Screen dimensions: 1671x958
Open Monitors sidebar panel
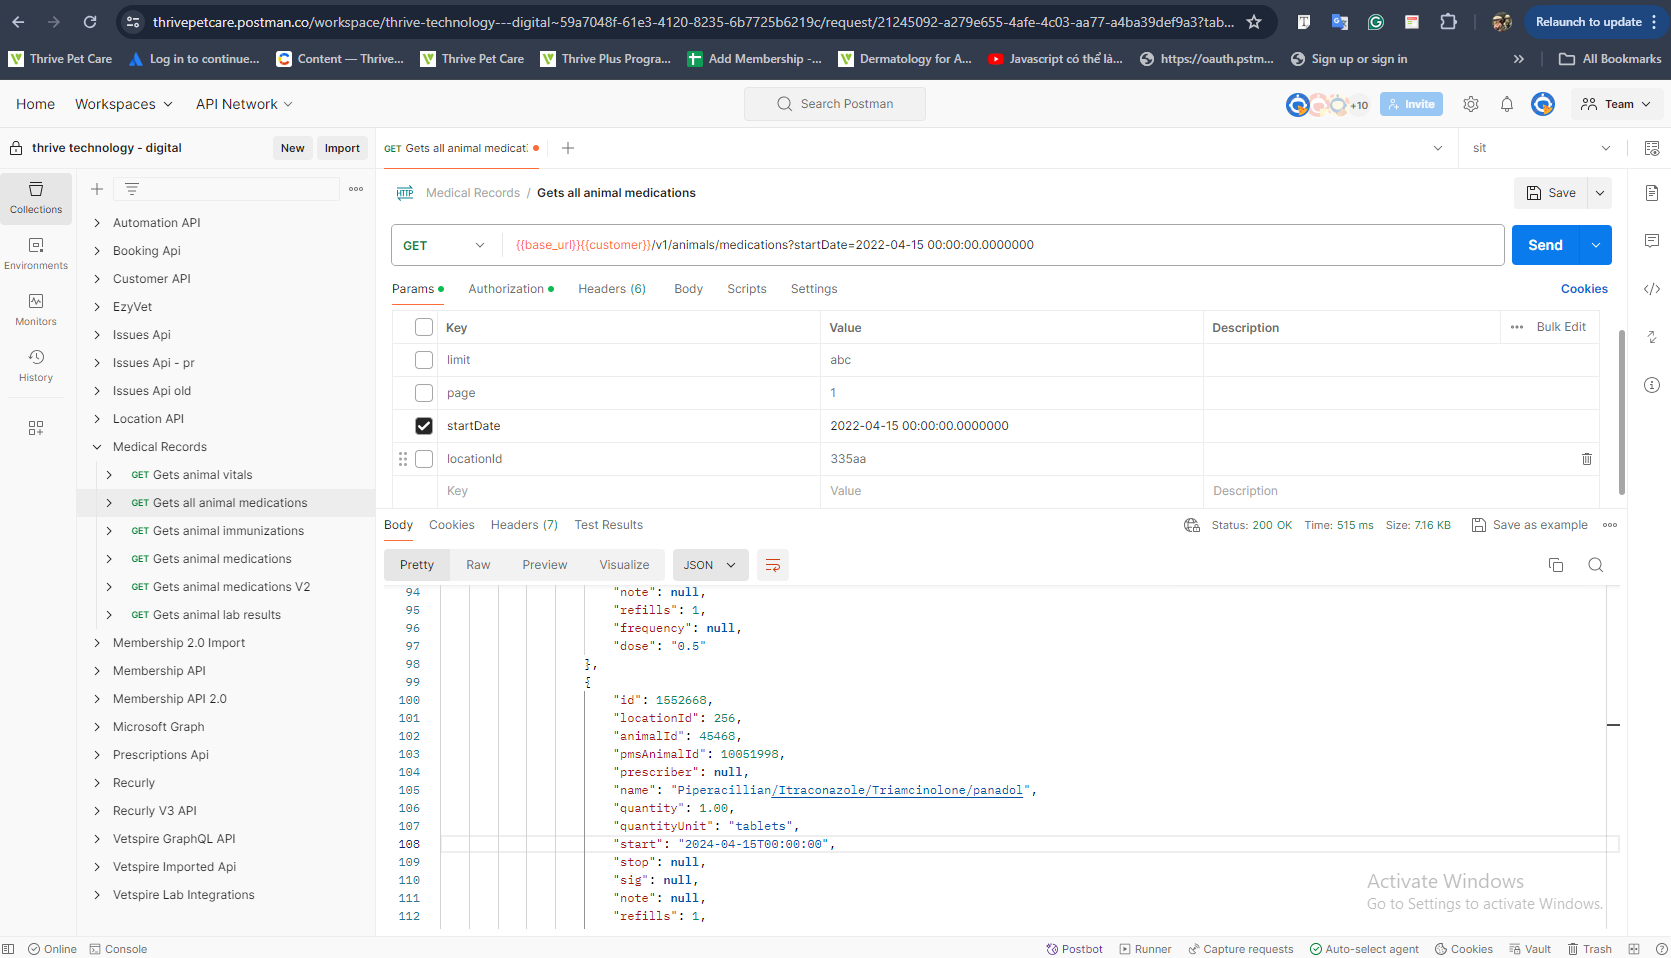click(36, 310)
